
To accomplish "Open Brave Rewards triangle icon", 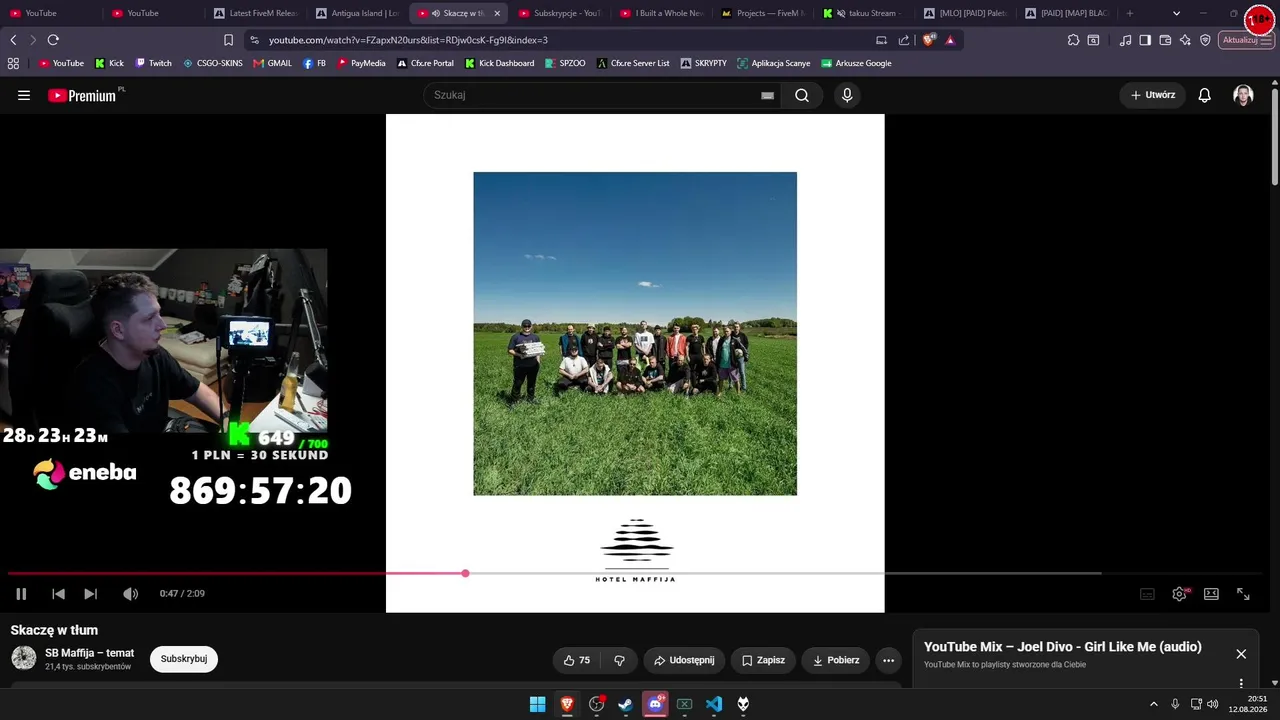I will (x=950, y=40).
